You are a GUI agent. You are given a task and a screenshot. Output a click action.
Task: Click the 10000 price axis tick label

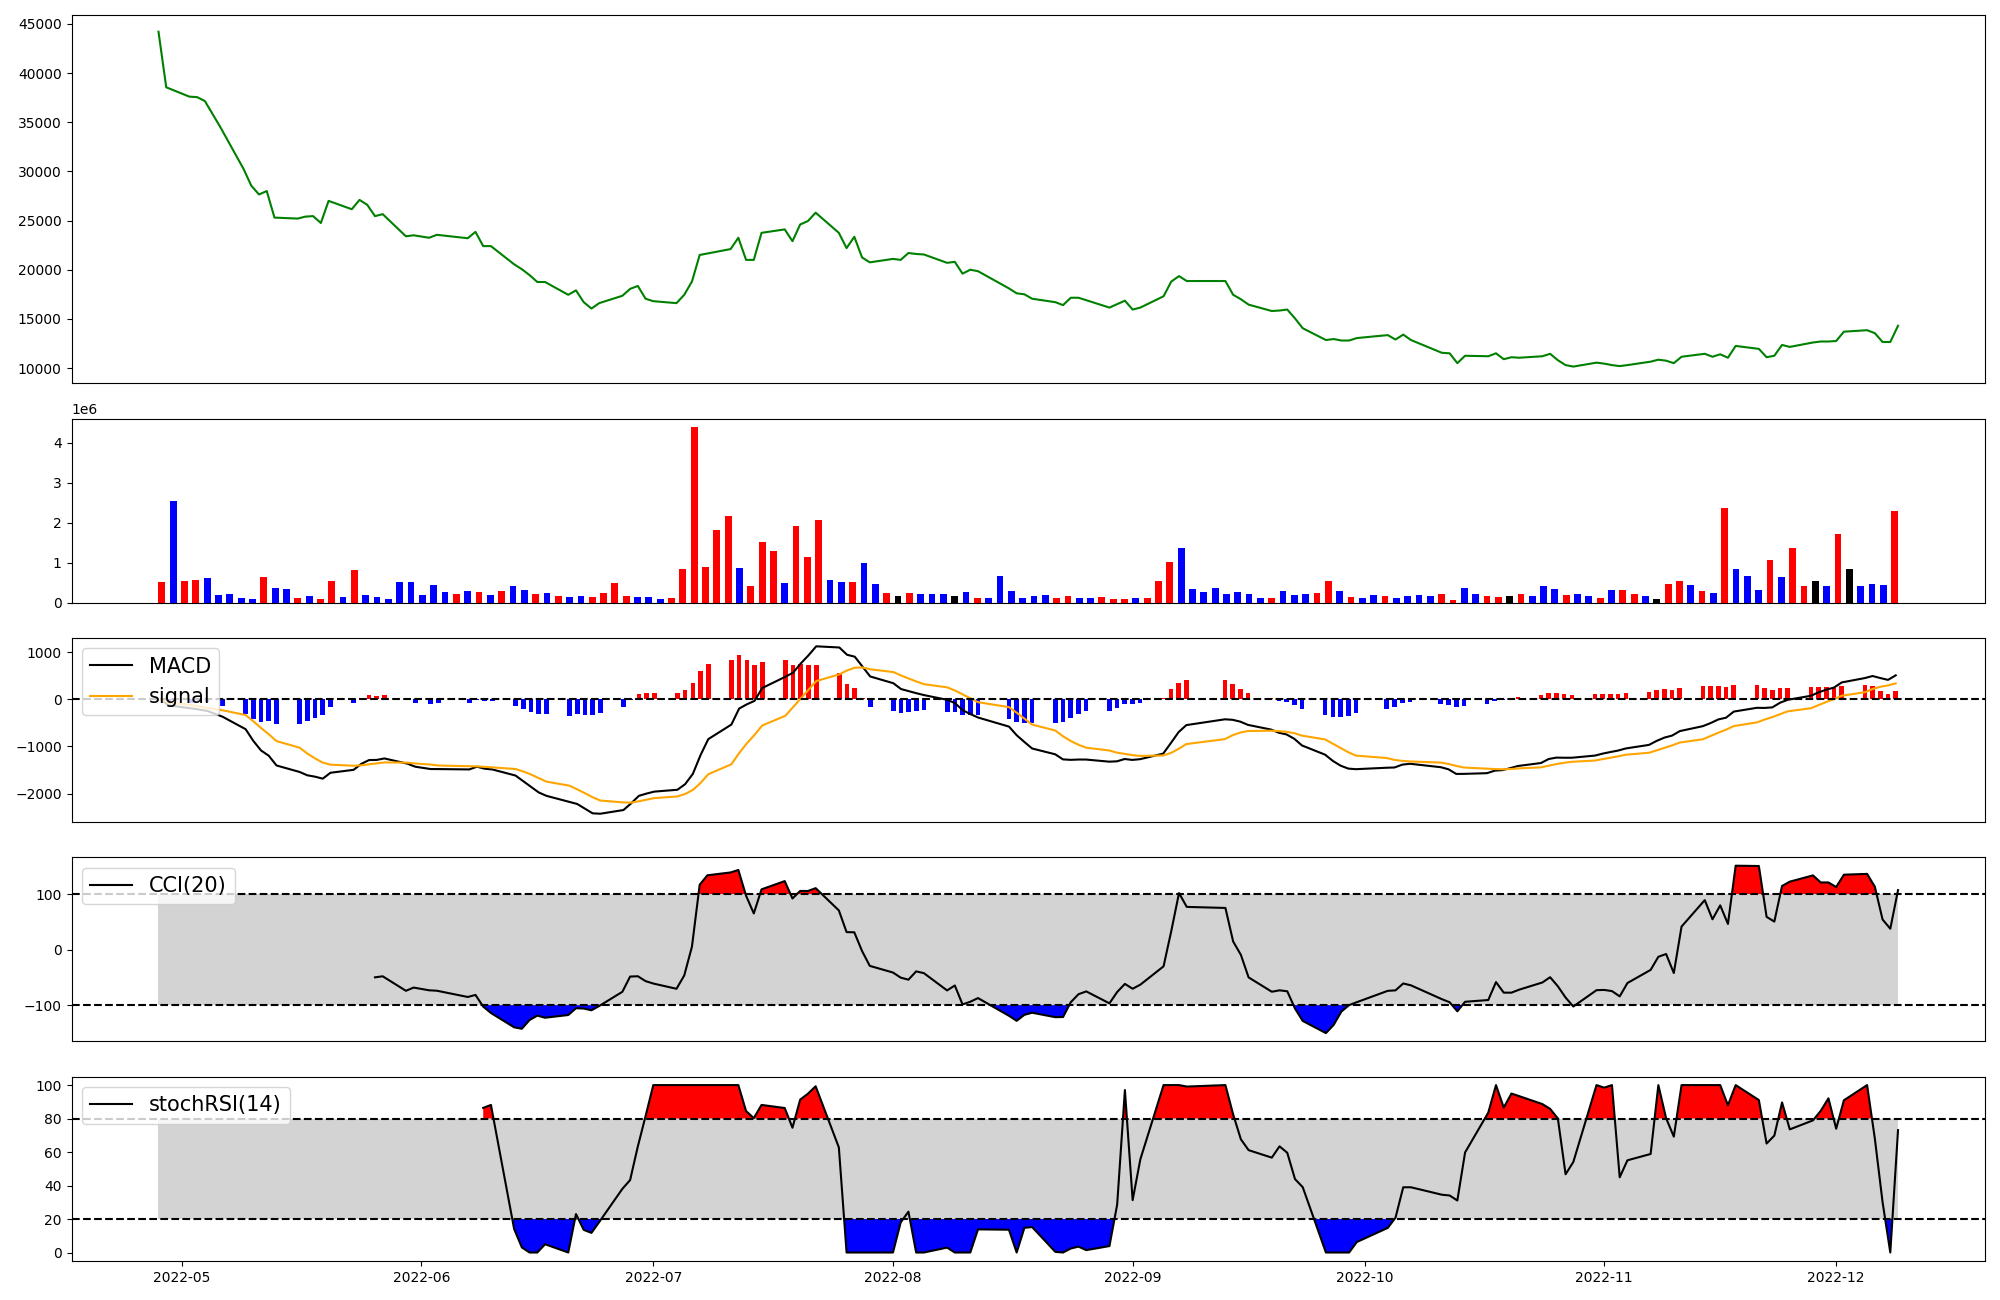[x=40, y=369]
